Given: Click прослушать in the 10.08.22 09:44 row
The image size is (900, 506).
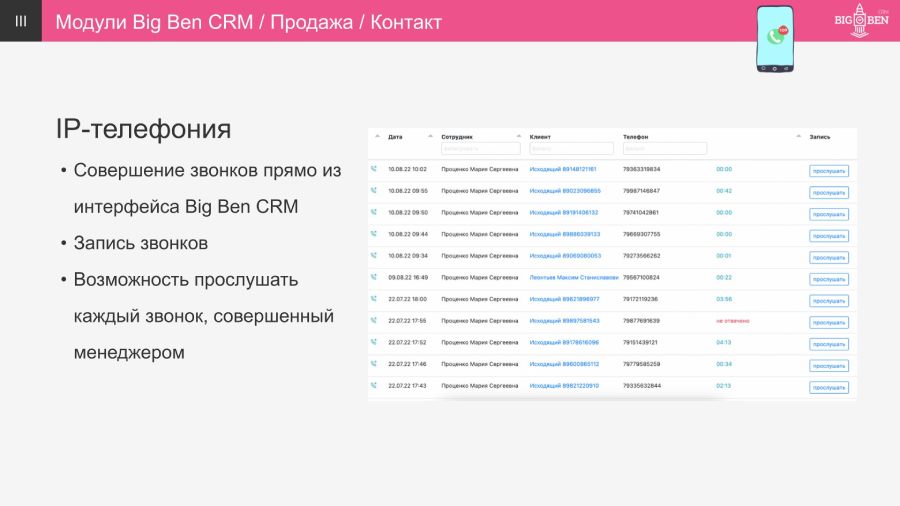Looking at the screenshot, I should click(829, 236).
